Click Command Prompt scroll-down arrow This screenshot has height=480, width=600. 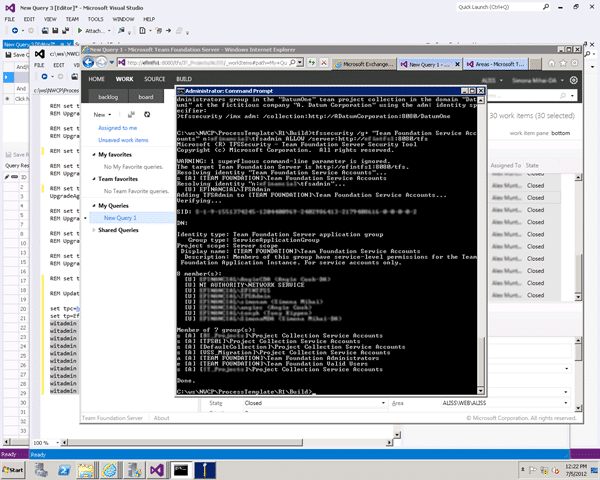(481, 391)
